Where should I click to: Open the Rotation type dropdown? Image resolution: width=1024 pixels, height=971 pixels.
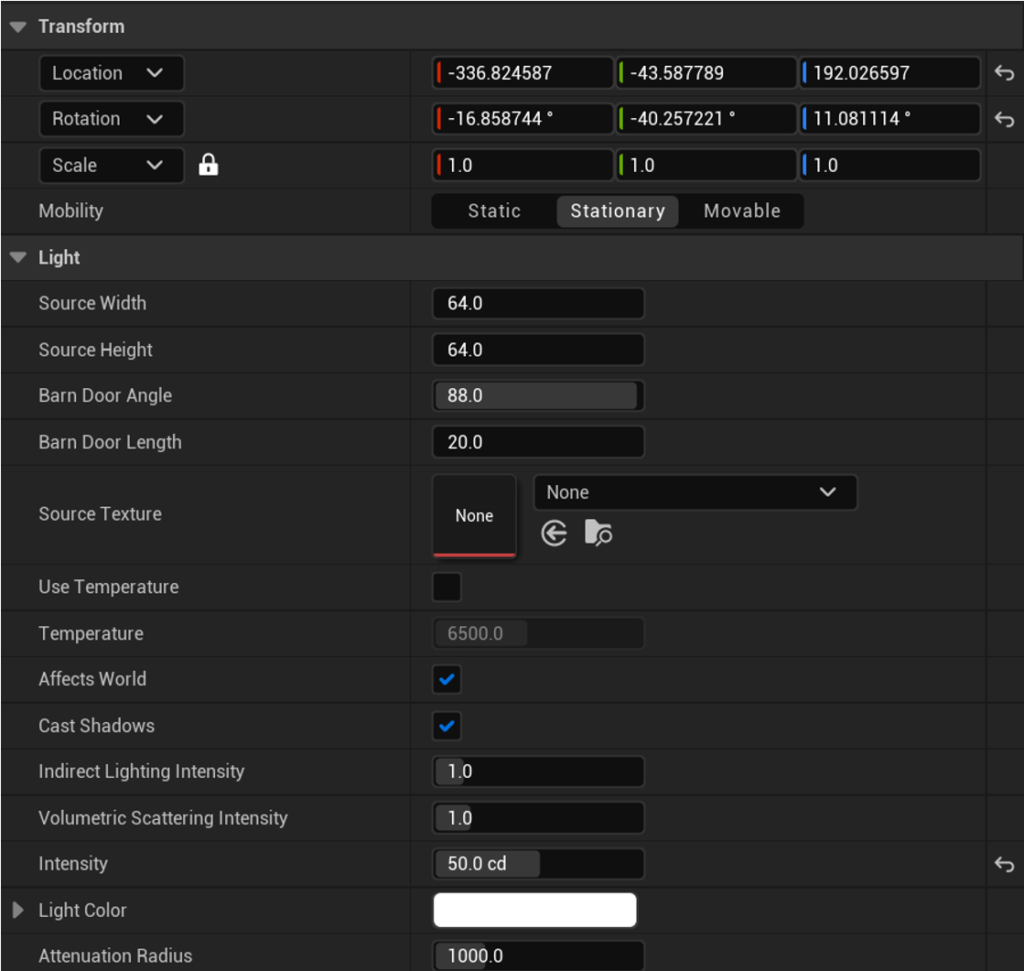click(x=111, y=119)
